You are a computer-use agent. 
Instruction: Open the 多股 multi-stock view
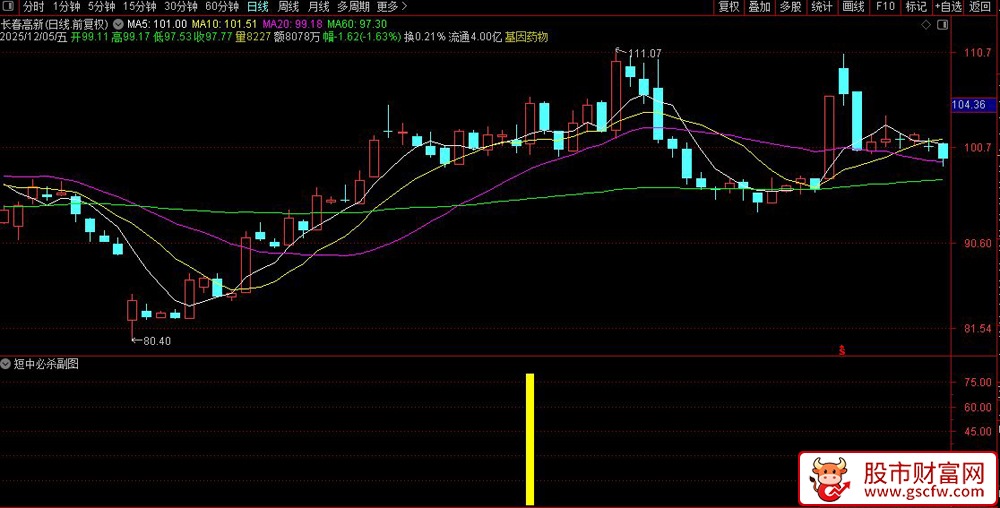[x=790, y=7]
